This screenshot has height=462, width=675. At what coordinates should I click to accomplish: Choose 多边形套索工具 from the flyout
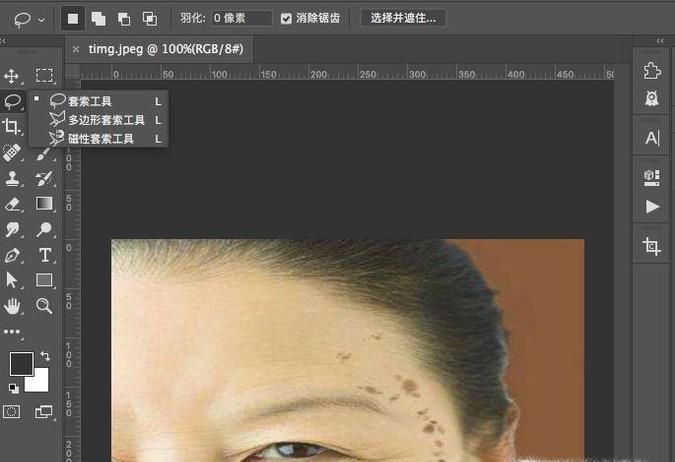[99, 120]
